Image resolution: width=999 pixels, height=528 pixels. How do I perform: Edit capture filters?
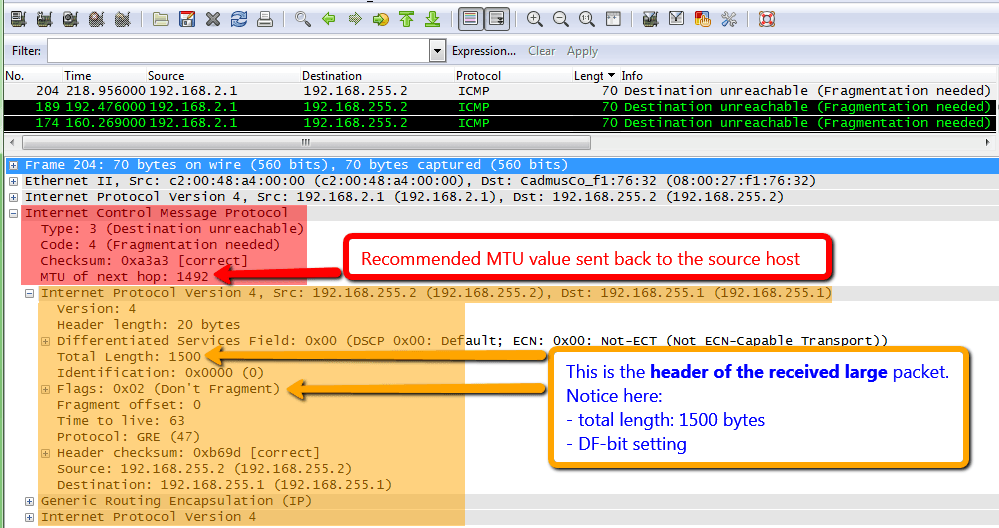[x=650, y=19]
